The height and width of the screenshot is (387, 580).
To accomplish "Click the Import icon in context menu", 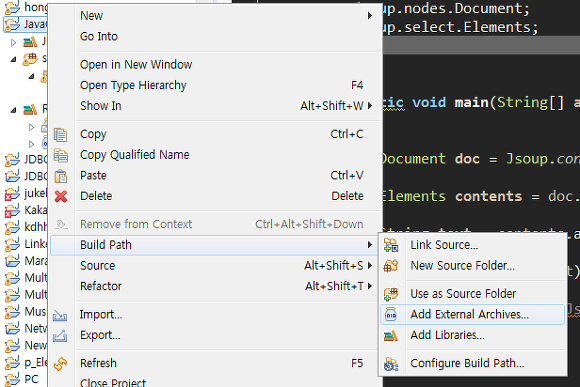I will point(60,315).
